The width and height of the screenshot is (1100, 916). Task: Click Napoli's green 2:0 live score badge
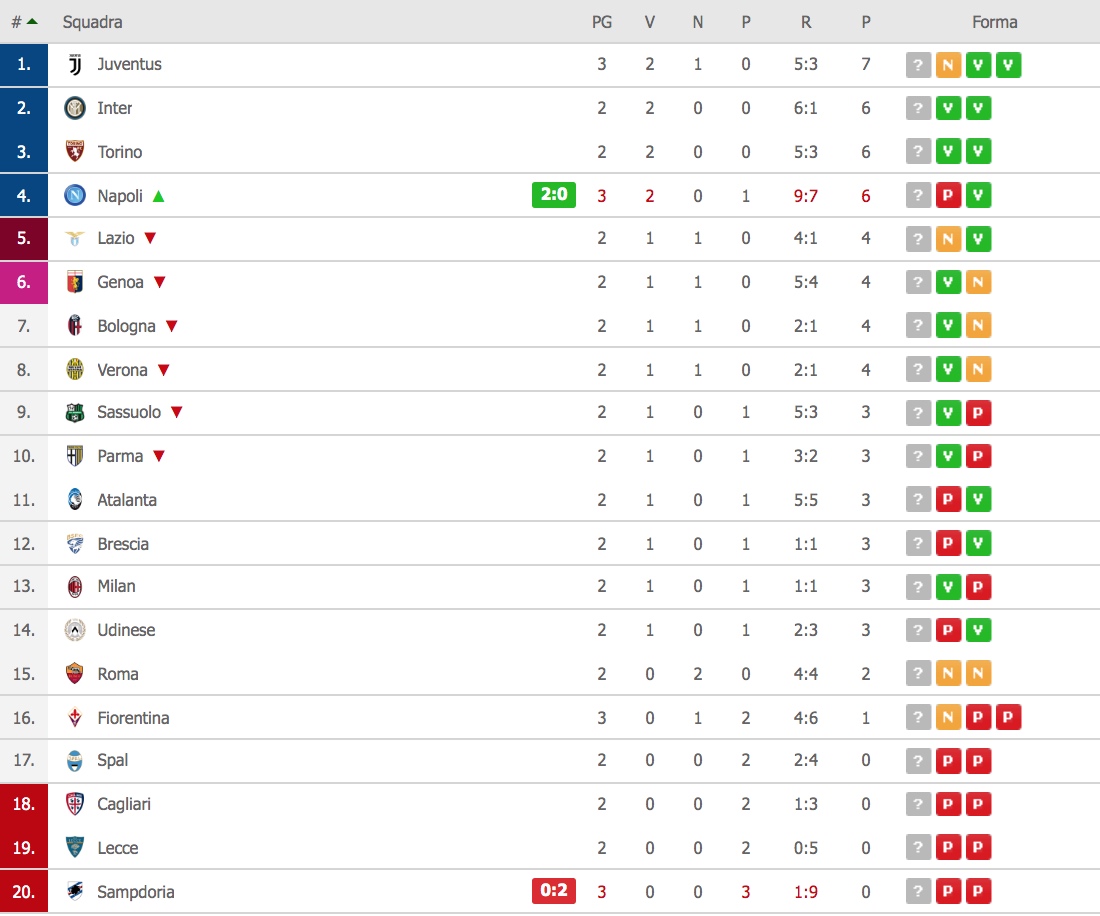click(x=554, y=195)
